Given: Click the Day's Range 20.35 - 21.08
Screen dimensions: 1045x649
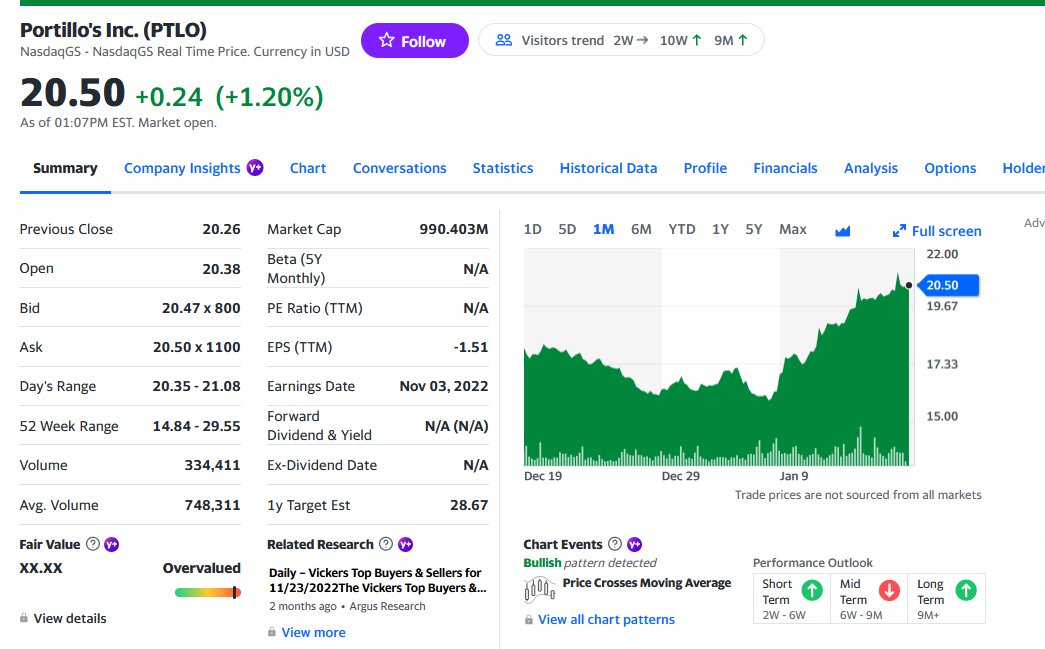Looking at the screenshot, I should pos(197,386).
